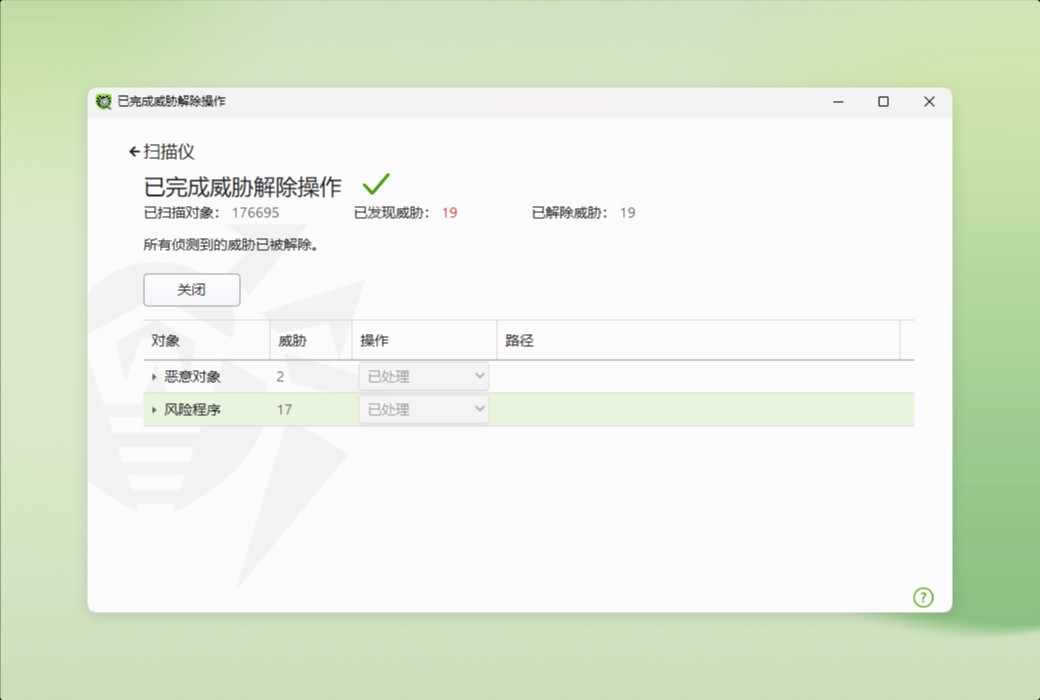Click the expand triangle before 风险程序
1040x700 pixels.
156,409
